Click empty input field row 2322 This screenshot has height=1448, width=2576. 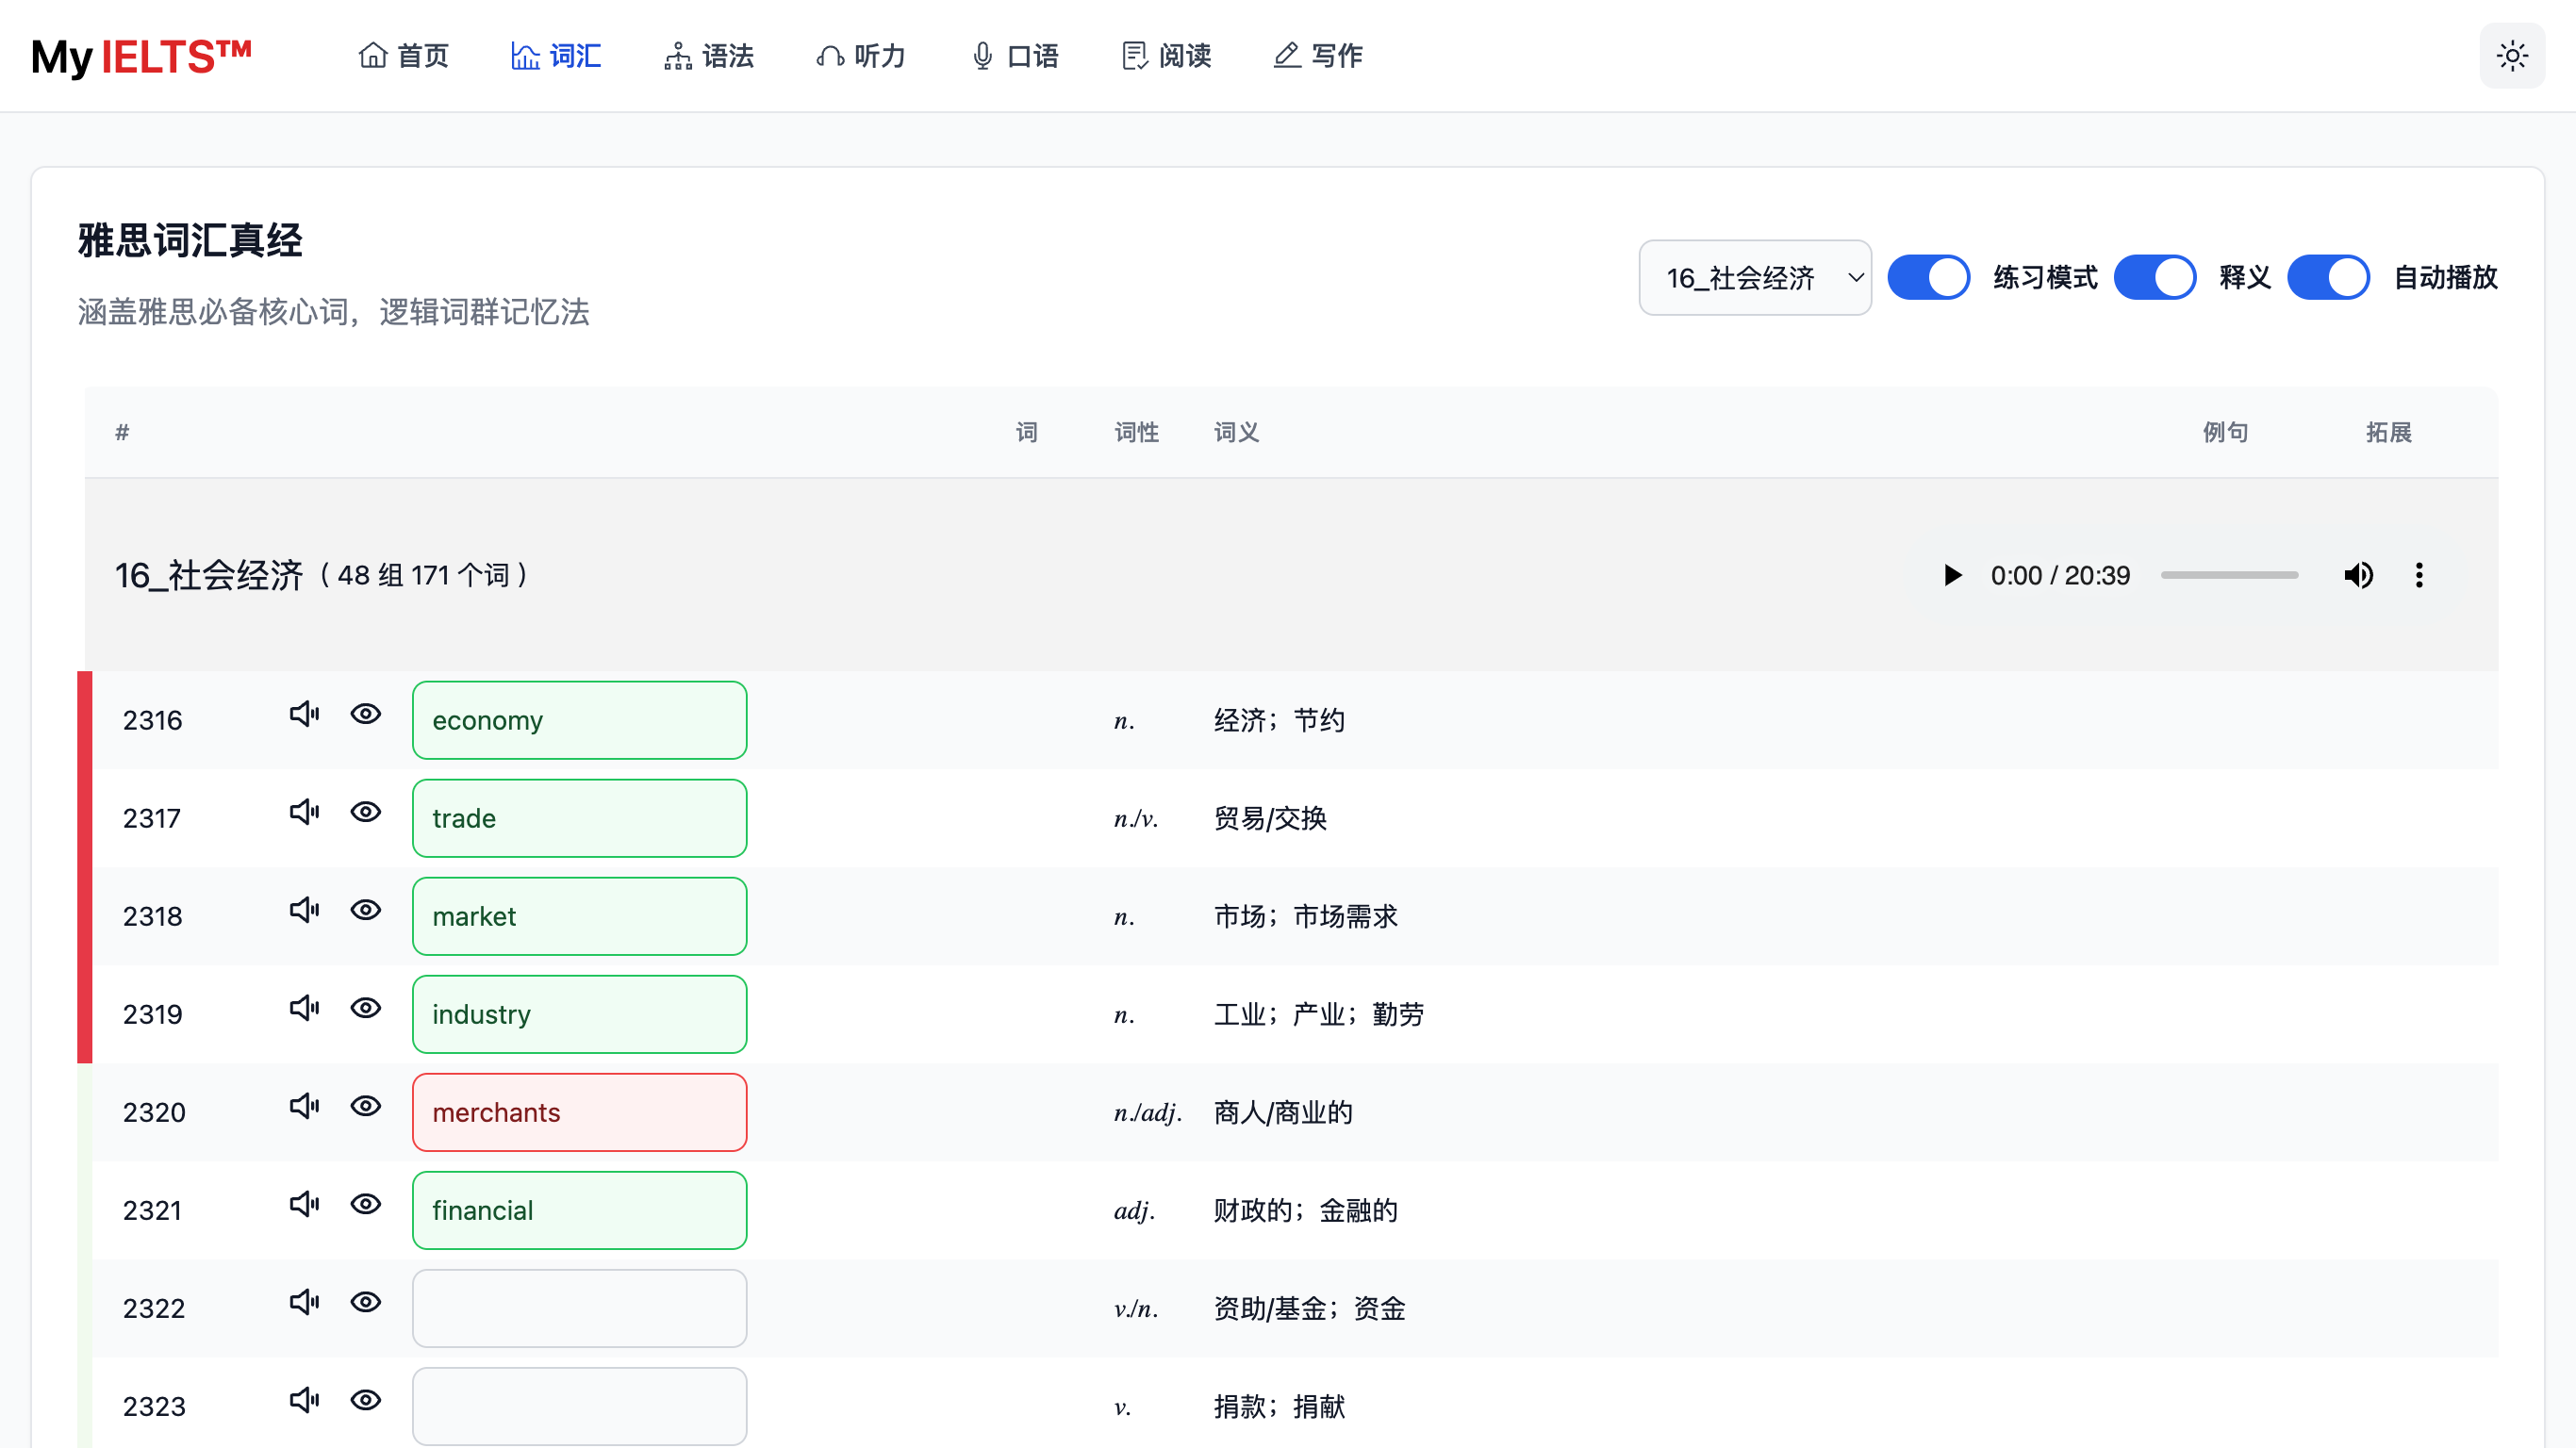pyautogui.click(x=579, y=1308)
